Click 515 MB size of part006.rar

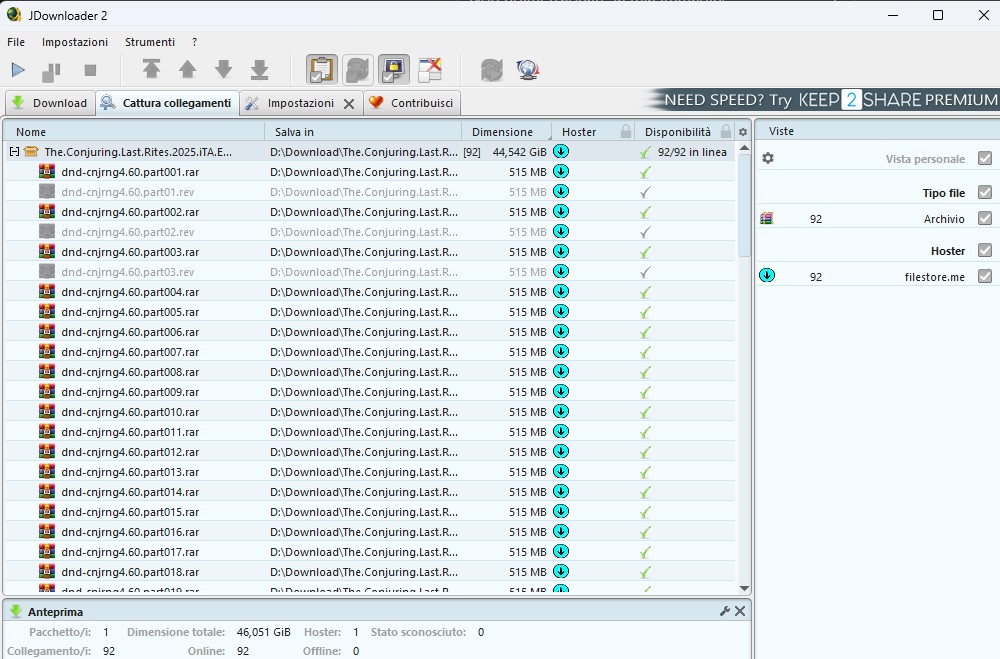coord(527,332)
